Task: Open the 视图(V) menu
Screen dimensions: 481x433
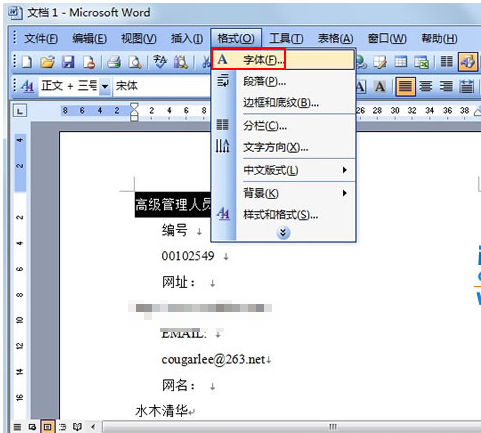Action: click(138, 39)
